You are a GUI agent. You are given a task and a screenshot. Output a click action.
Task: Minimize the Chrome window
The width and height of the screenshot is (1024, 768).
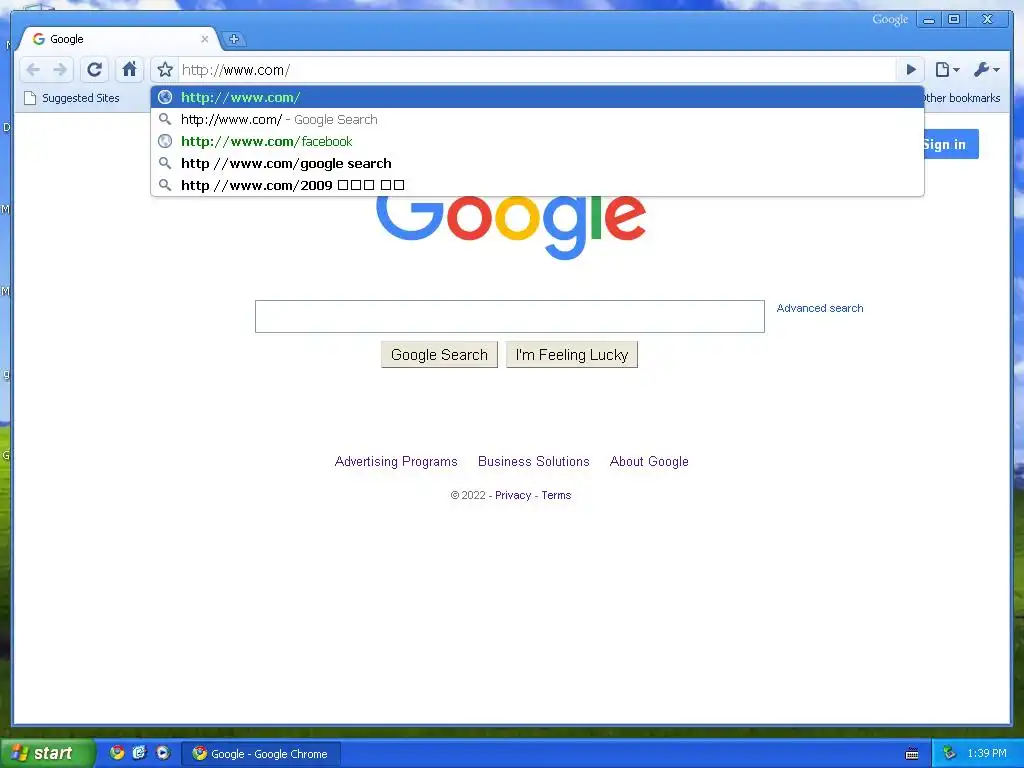tap(929, 20)
